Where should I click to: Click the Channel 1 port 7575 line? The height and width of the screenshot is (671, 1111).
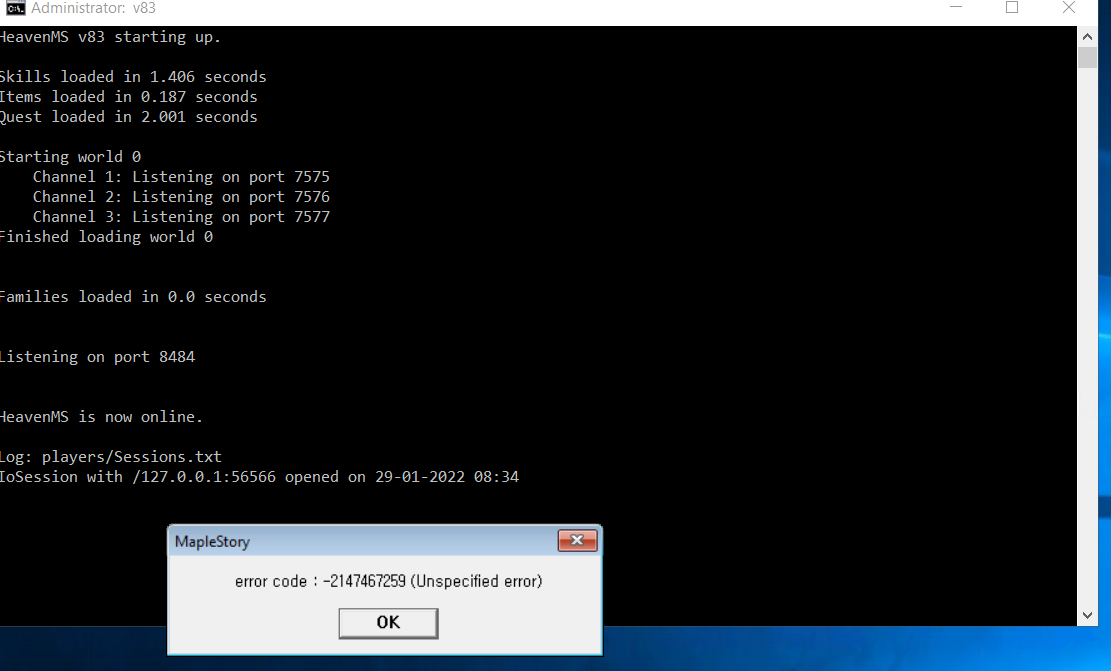[x=181, y=176]
